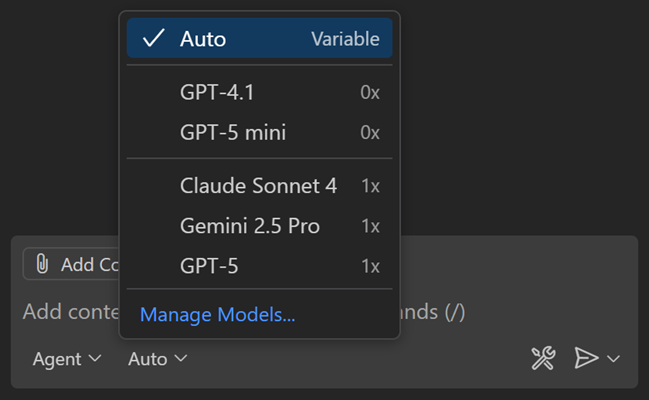Click the chevron next to Agent
The width and height of the screenshot is (649, 400).
(96, 359)
